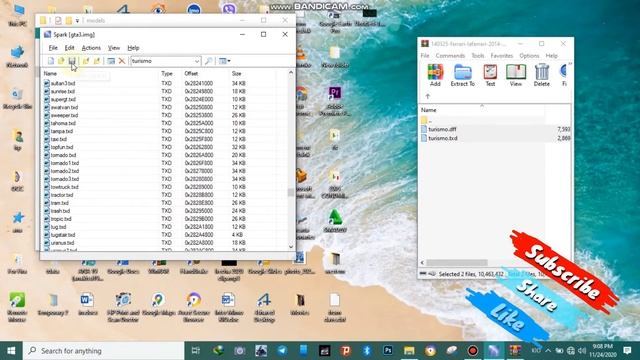
Task: Click the Test icon in WinRAR
Action: point(490,75)
